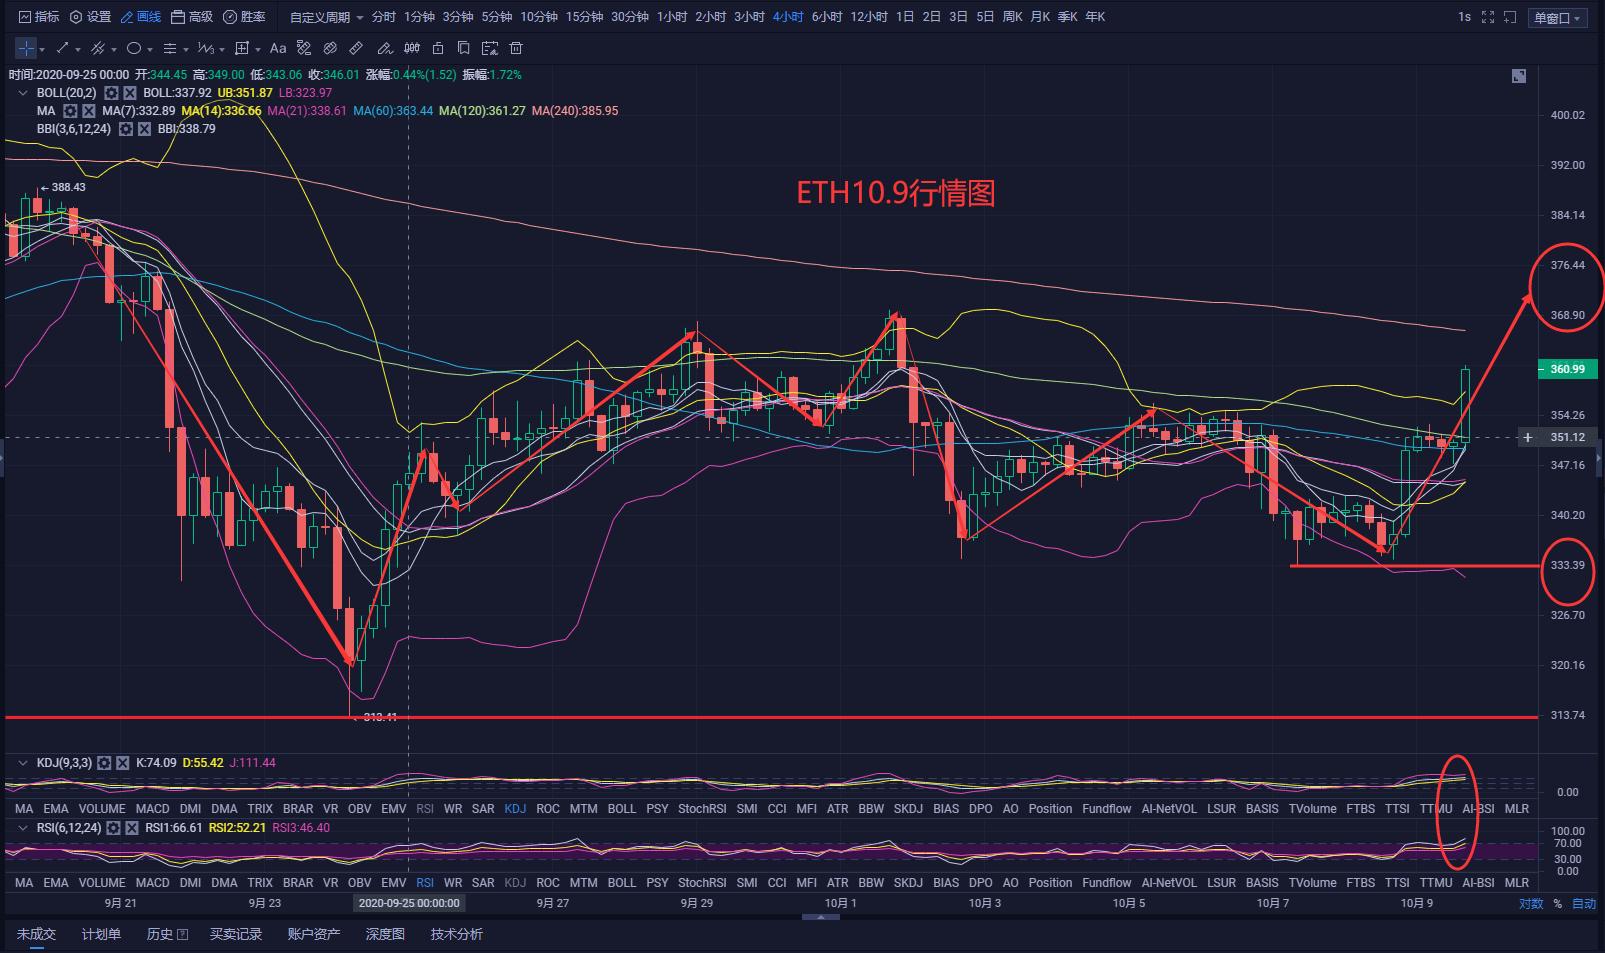Open KDJ(9,3,3) settings gear
Image resolution: width=1605 pixels, height=953 pixels.
(104, 763)
